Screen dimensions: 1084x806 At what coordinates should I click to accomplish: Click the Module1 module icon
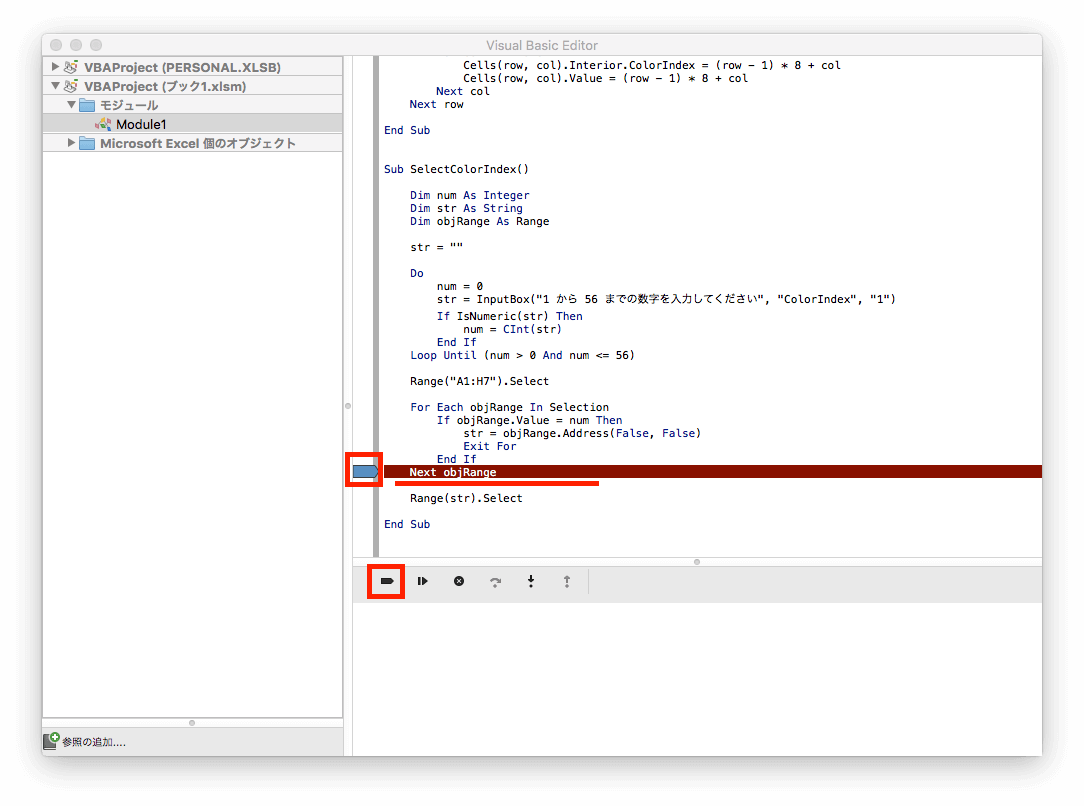click(x=103, y=124)
